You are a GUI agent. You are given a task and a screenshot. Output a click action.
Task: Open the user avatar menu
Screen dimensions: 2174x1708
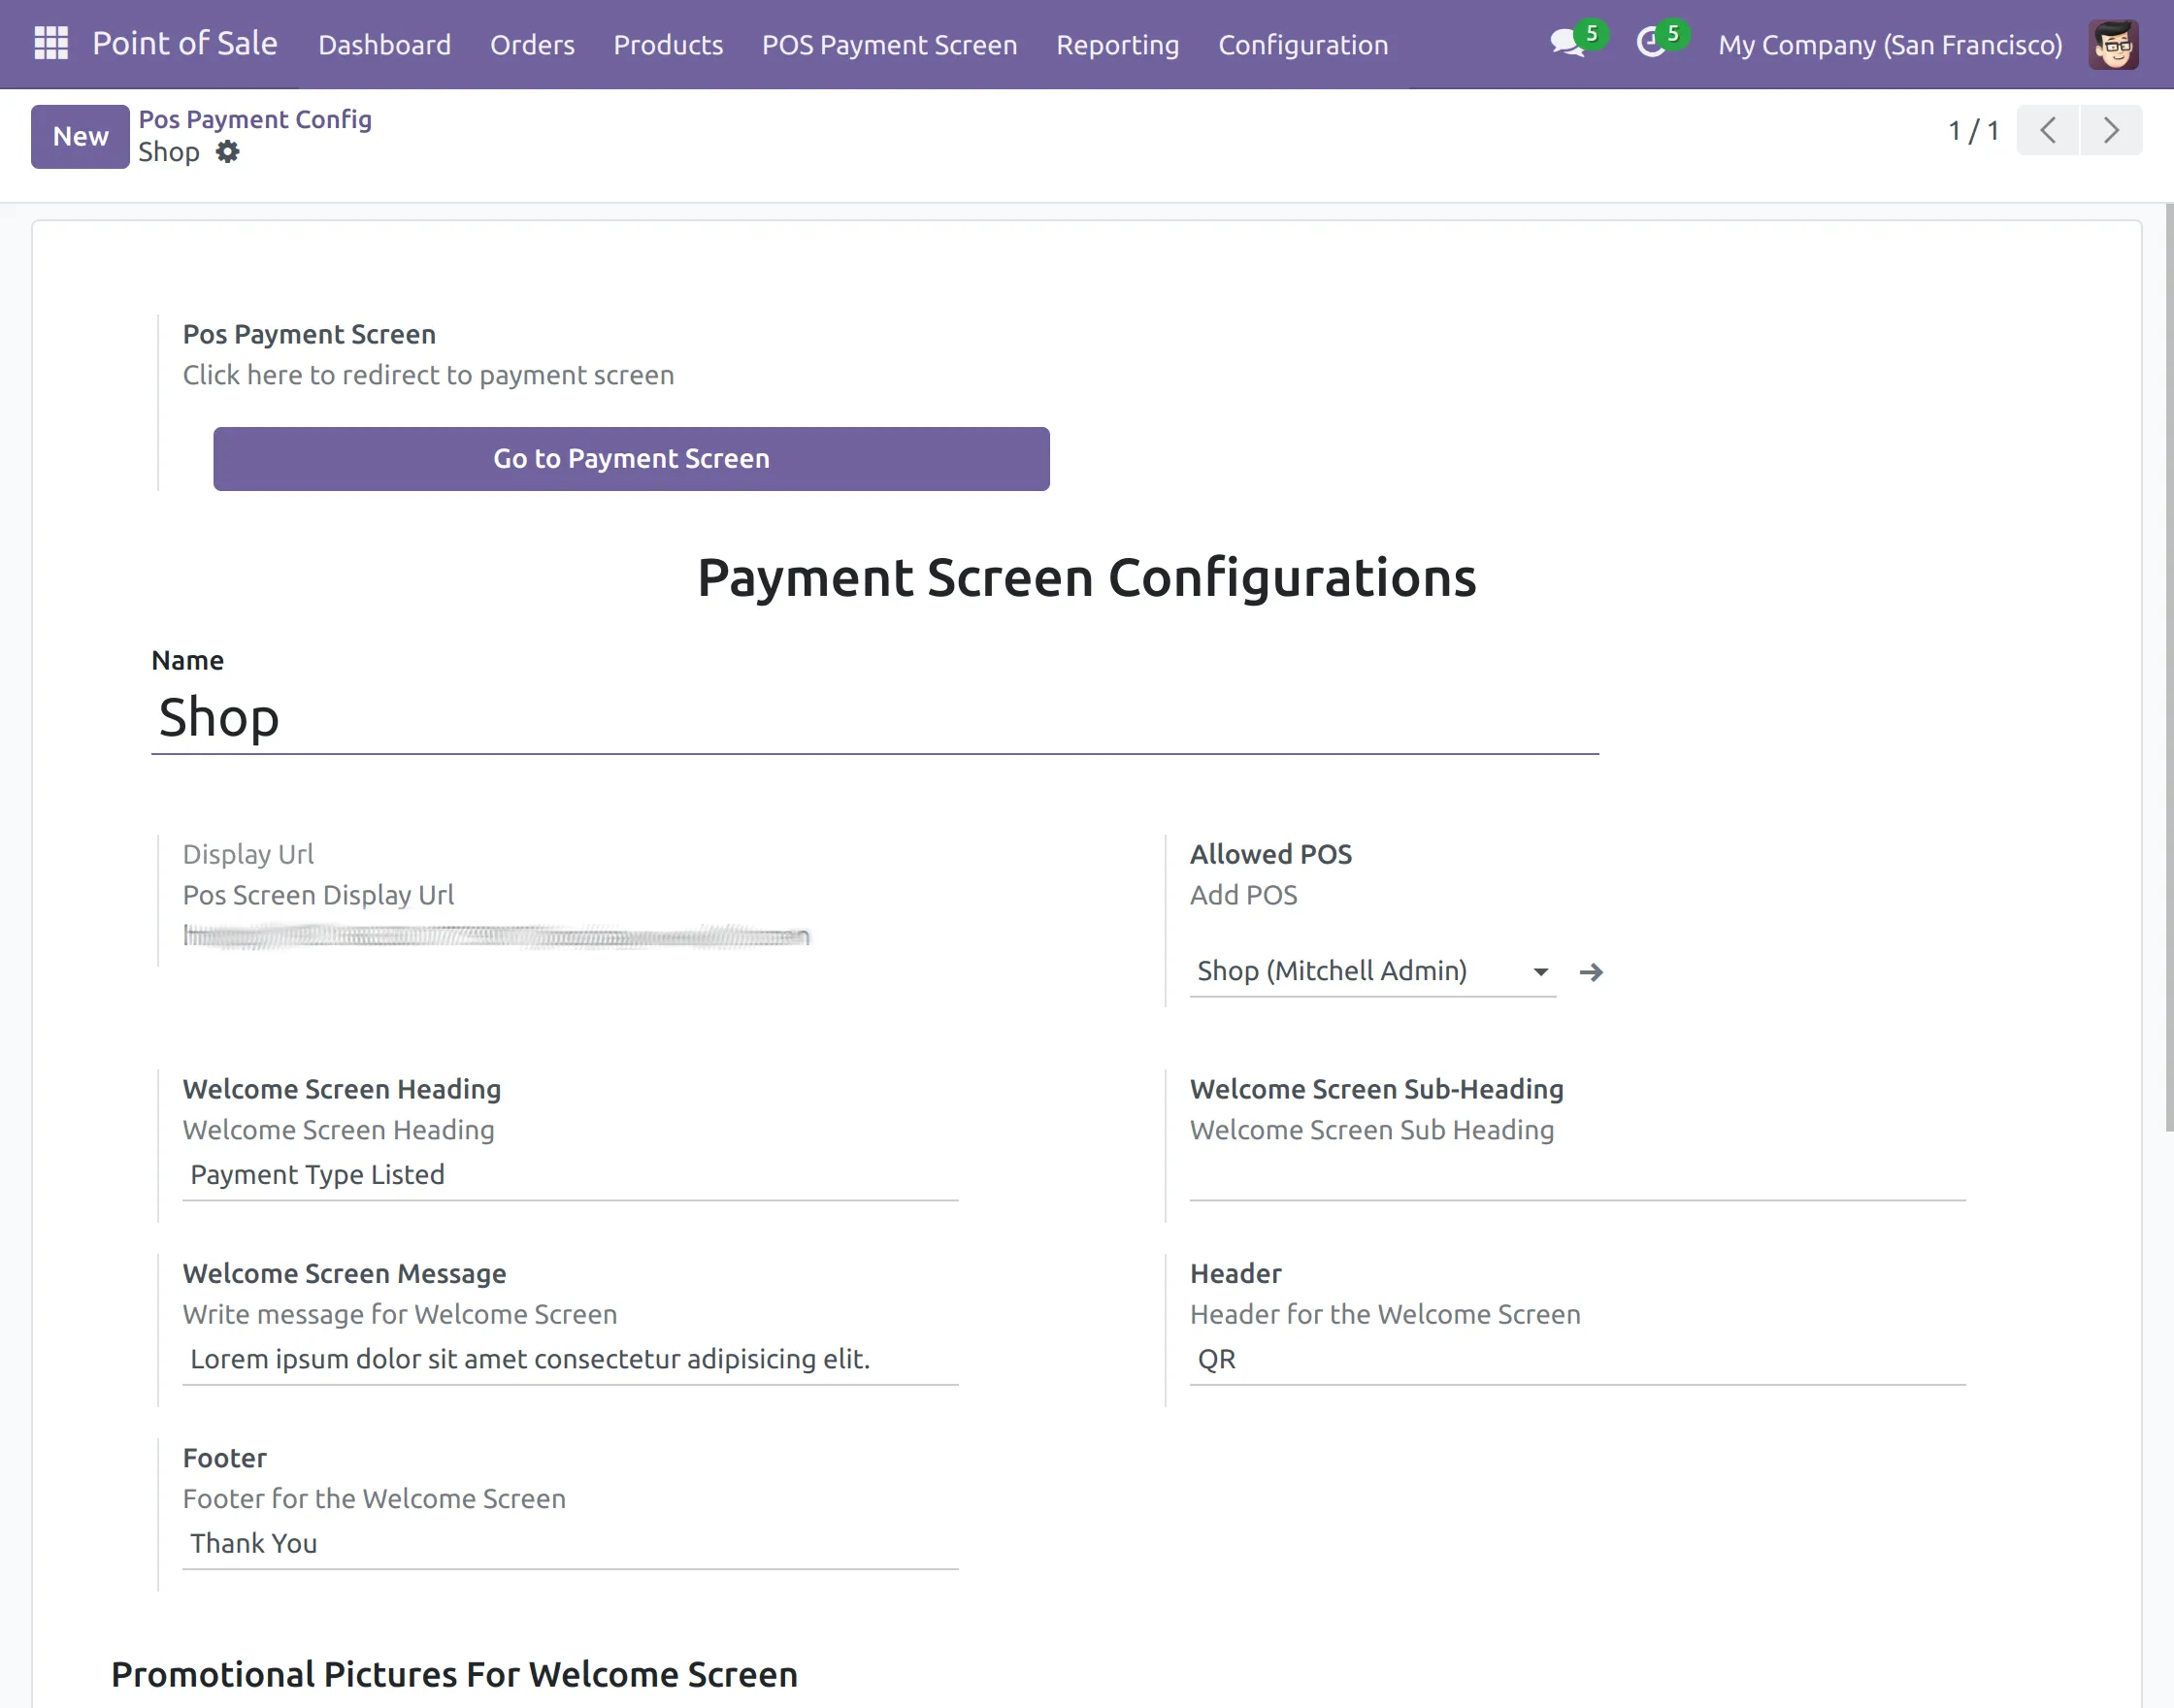coord(2113,43)
